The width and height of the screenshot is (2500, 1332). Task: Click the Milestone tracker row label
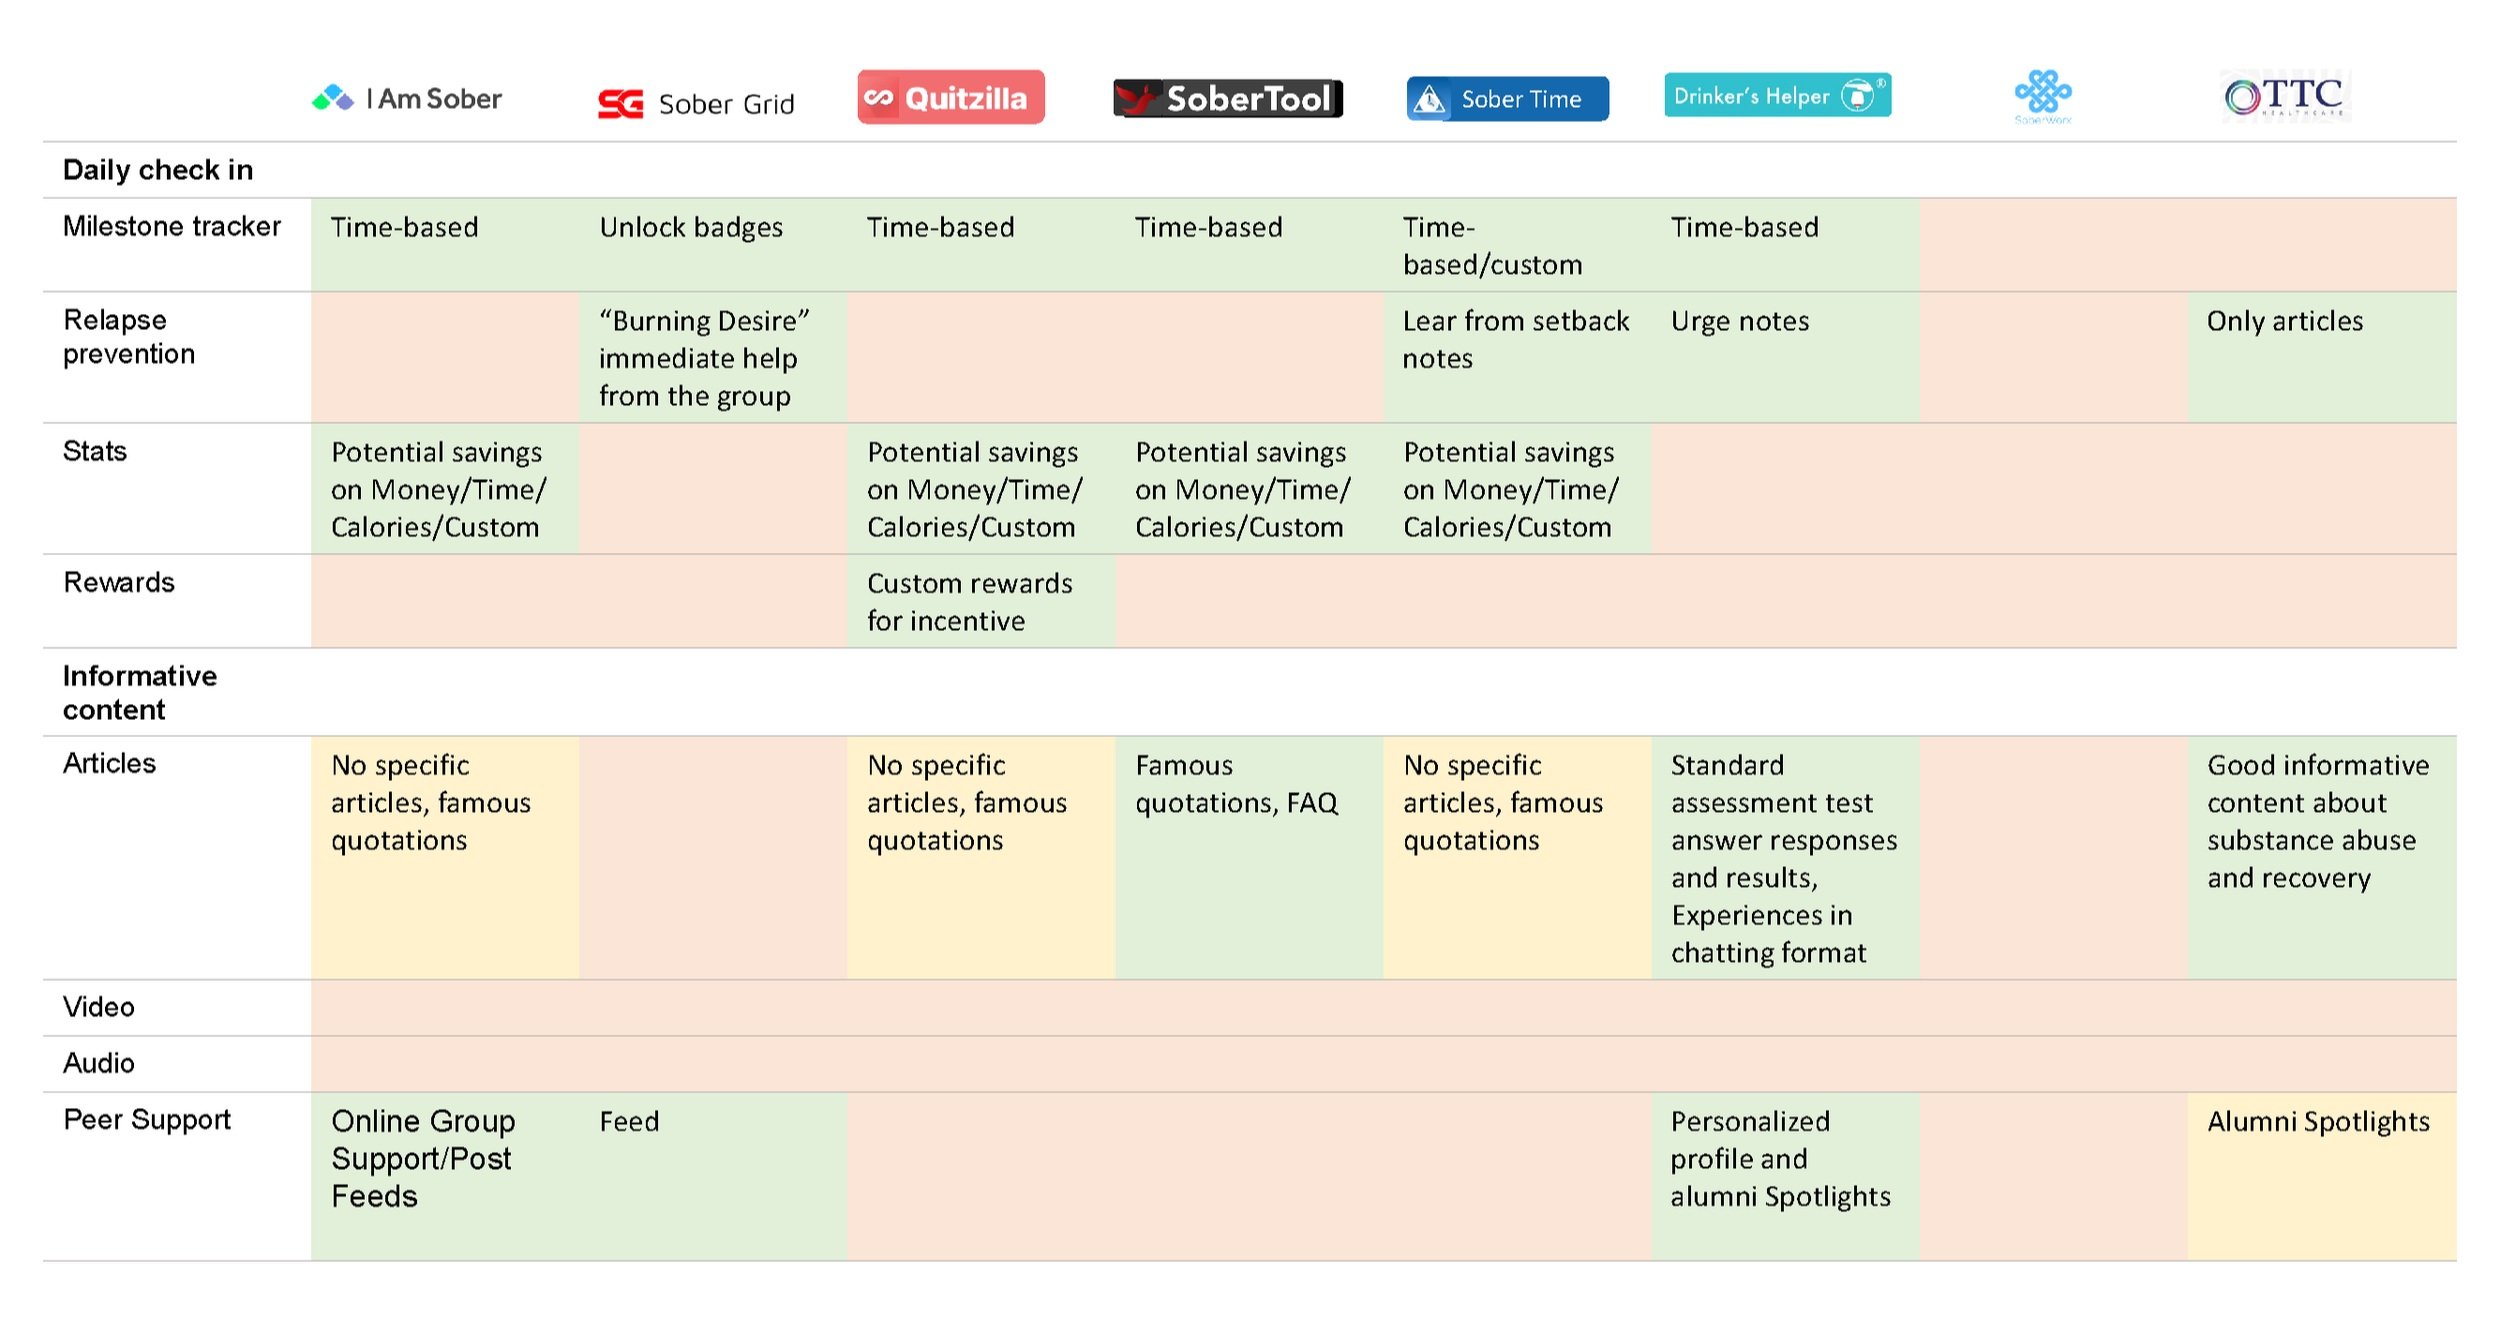click(x=172, y=227)
